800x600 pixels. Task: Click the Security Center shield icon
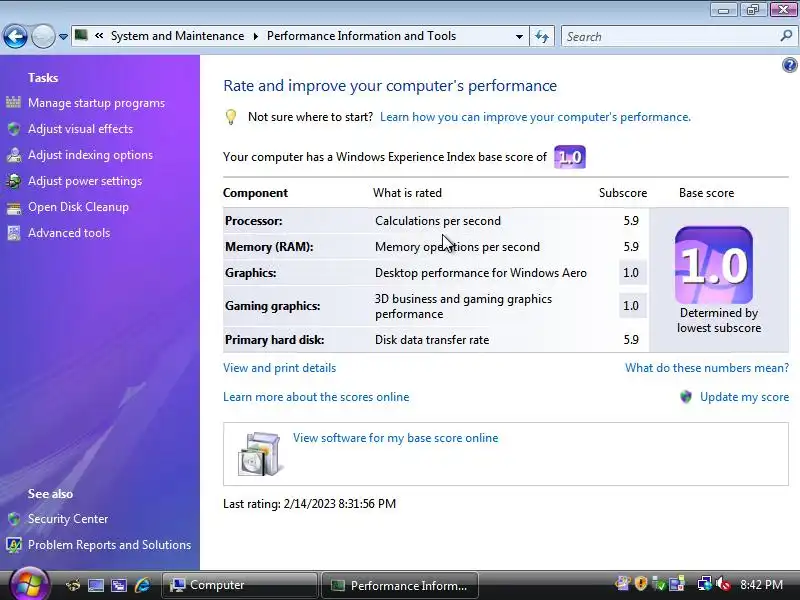(x=14, y=519)
